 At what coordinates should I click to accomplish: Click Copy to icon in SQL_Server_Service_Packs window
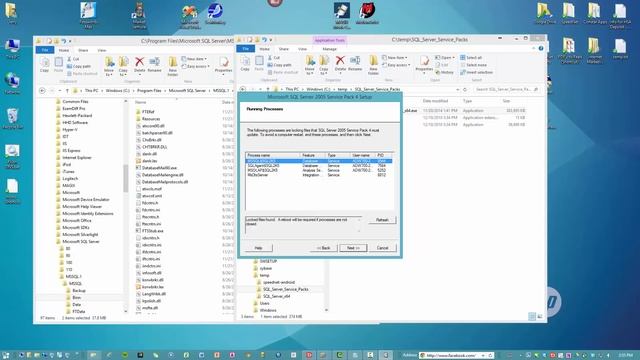point(324,61)
